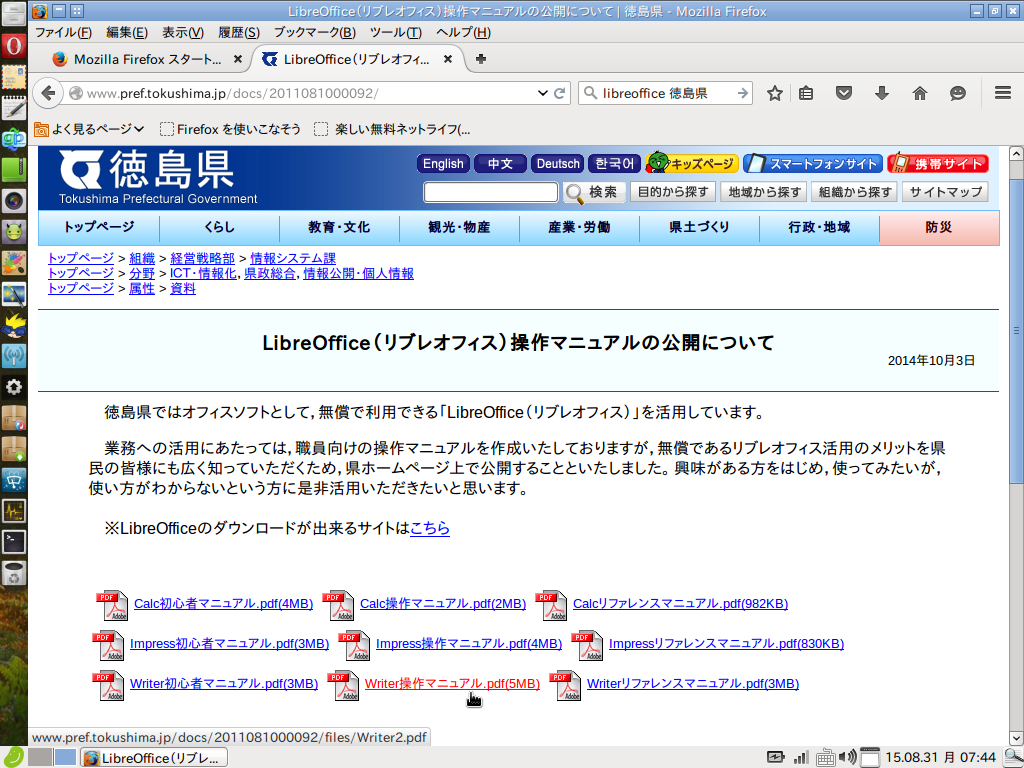Click the PDF icon for Writerリファレンスマニュアル
The height and width of the screenshot is (768, 1024).
click(x=566, y=685)
